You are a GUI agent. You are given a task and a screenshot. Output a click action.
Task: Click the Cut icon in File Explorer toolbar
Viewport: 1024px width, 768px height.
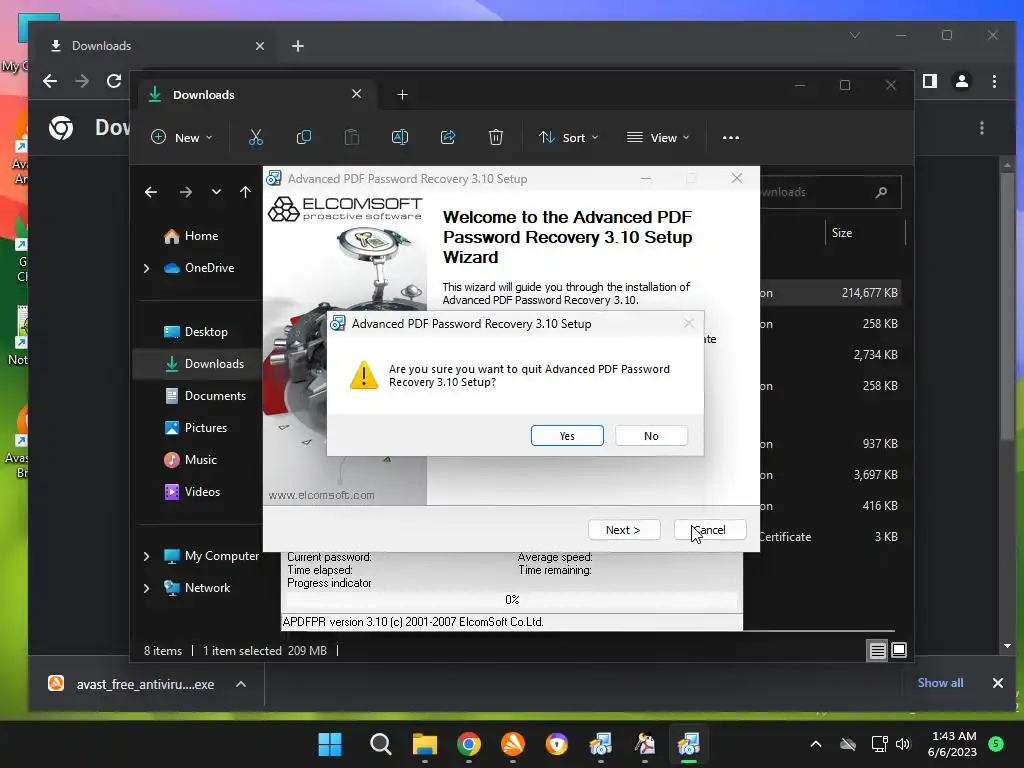click(x=255, y=137)
